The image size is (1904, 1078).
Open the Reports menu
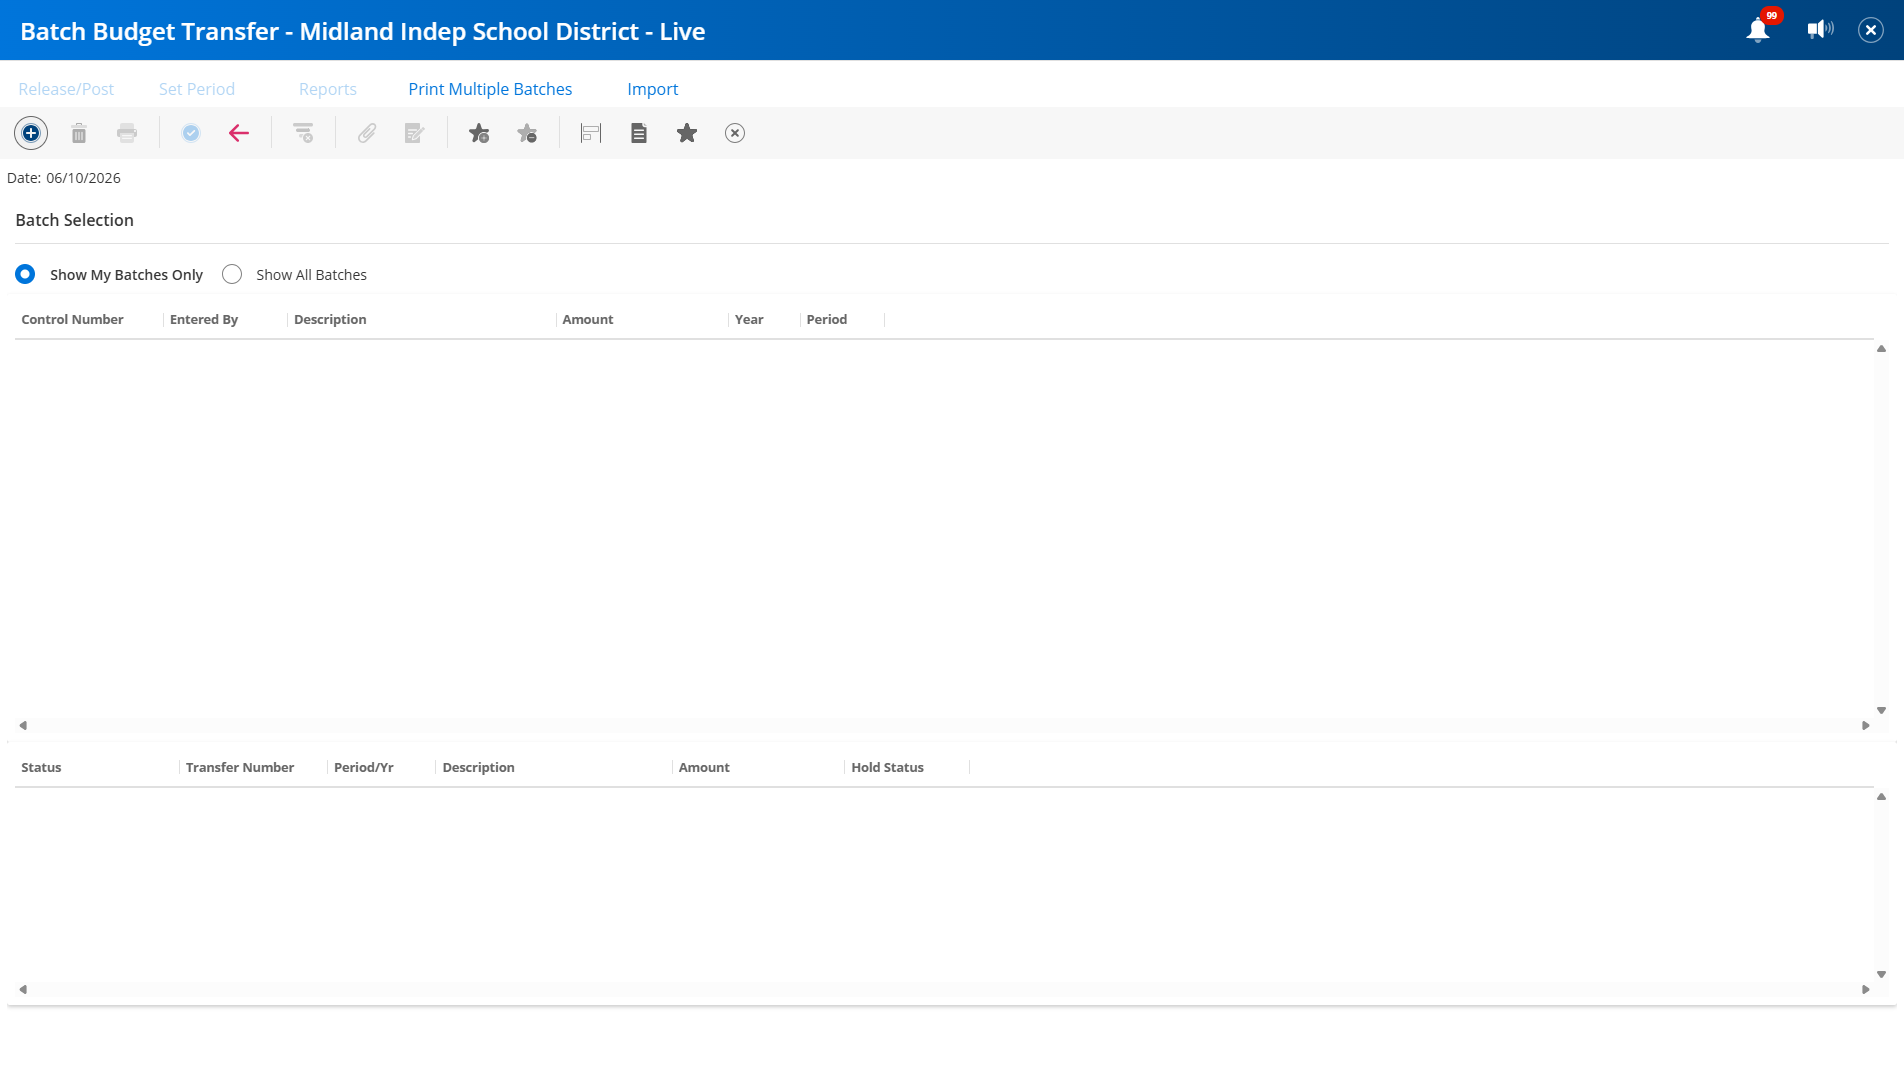[328, 89]
